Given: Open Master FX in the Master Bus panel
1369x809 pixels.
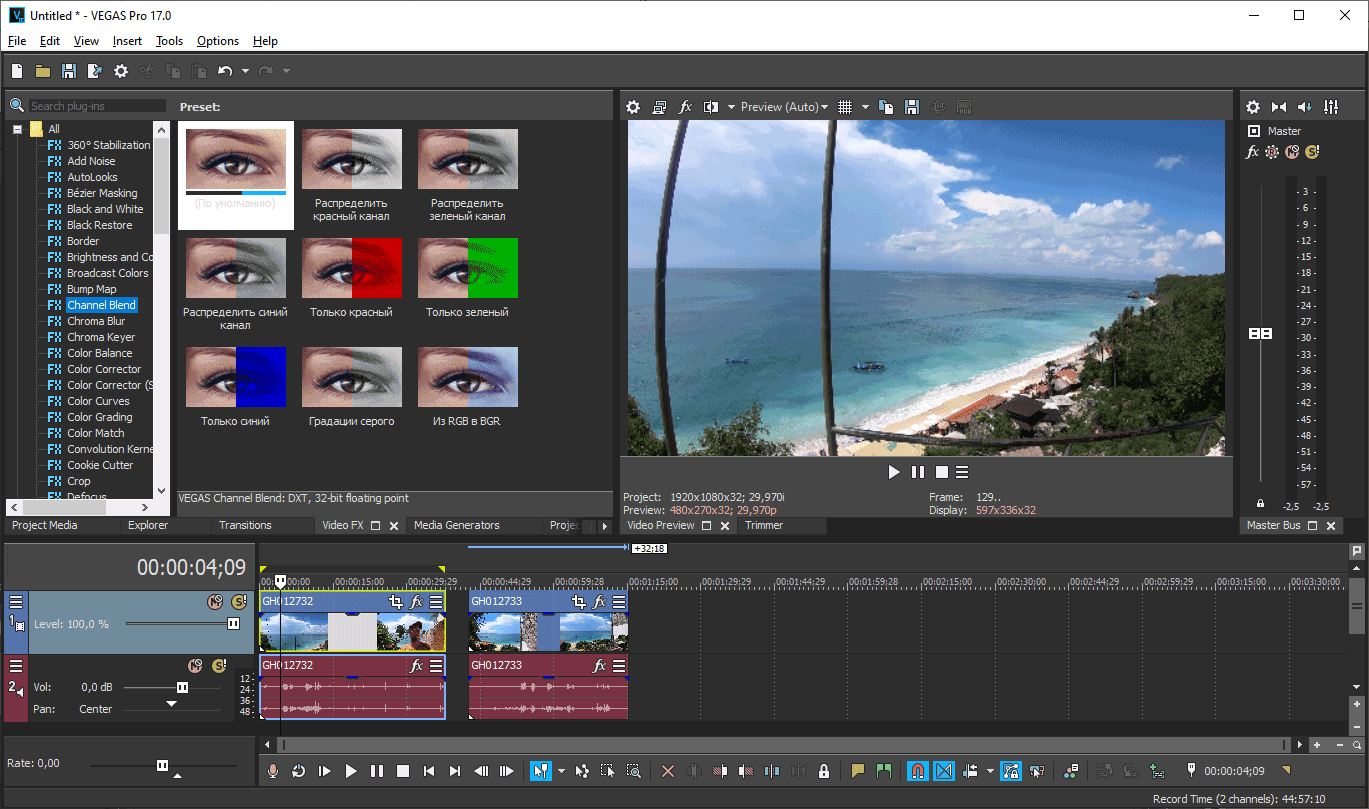Looking at the screenshot, I should click(x=1252, y=152).
